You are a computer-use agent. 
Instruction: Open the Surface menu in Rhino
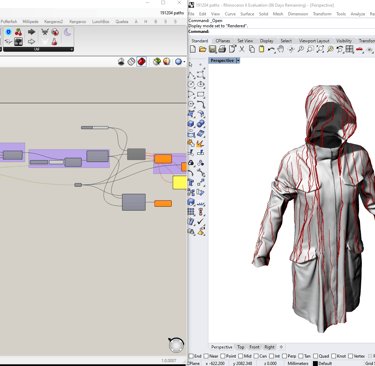(x=247, y=14)
